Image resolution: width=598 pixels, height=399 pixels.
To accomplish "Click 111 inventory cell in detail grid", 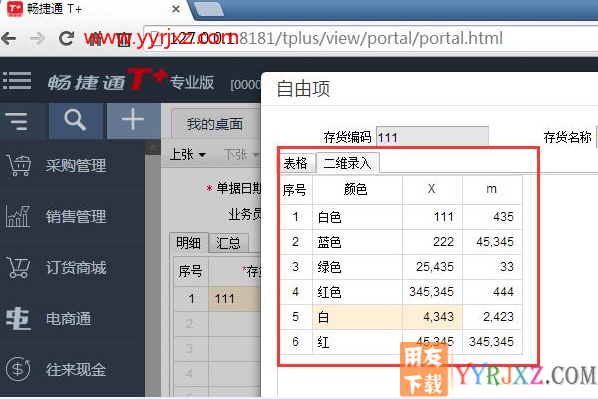I will click(x=235, y=299).
